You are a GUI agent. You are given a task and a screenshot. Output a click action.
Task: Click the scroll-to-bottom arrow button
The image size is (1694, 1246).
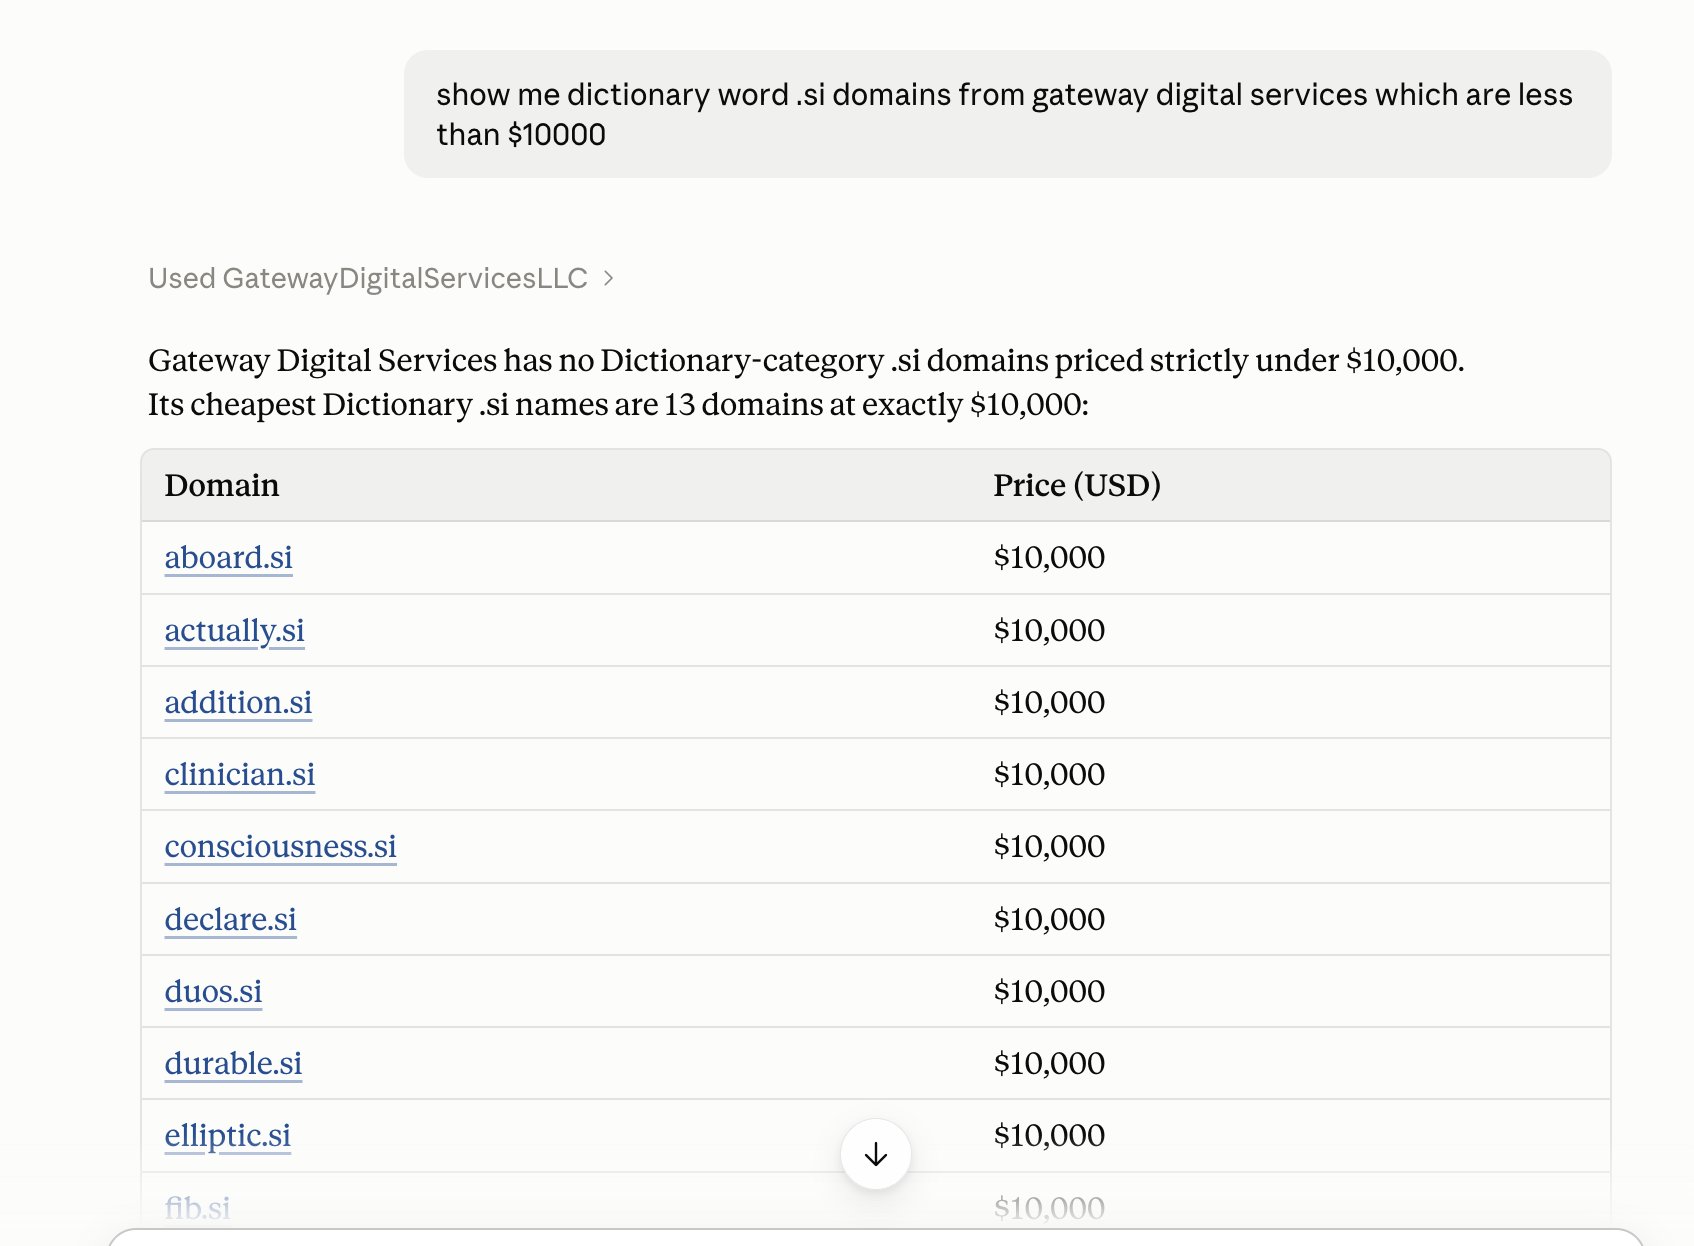876,1154
